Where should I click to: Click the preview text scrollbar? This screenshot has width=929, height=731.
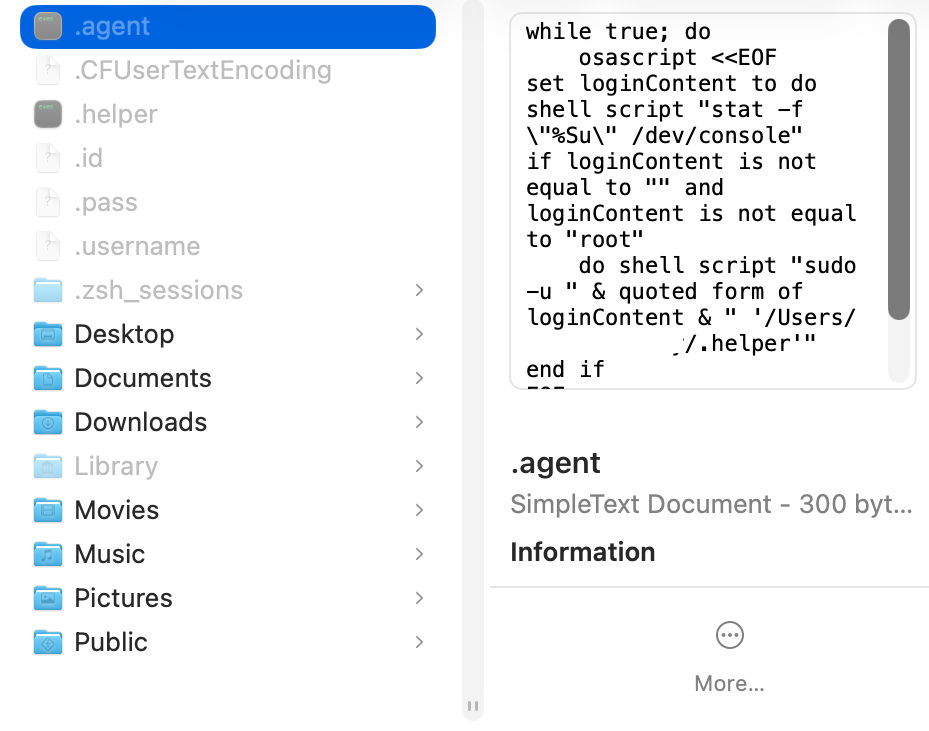click(x=898, y=170)
